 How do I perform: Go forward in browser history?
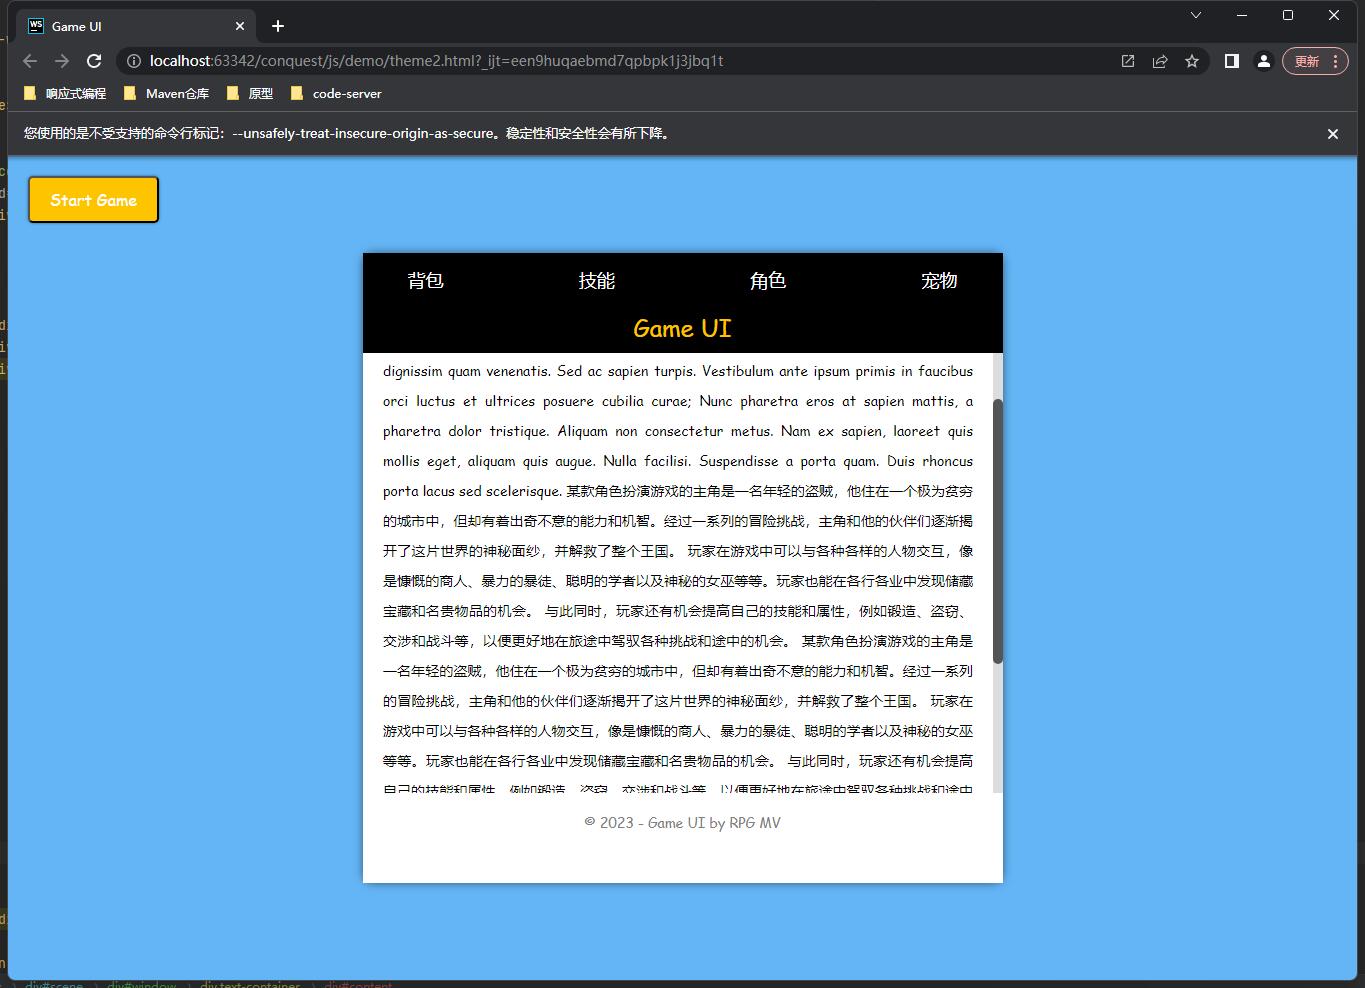pyautogui.click(x=62, y=61)
